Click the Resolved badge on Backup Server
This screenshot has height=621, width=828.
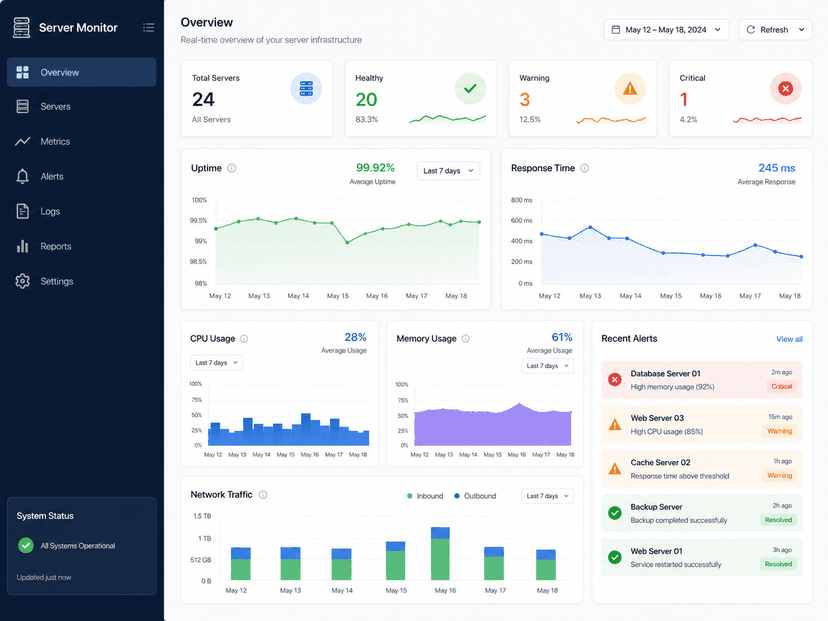point(778,520)
